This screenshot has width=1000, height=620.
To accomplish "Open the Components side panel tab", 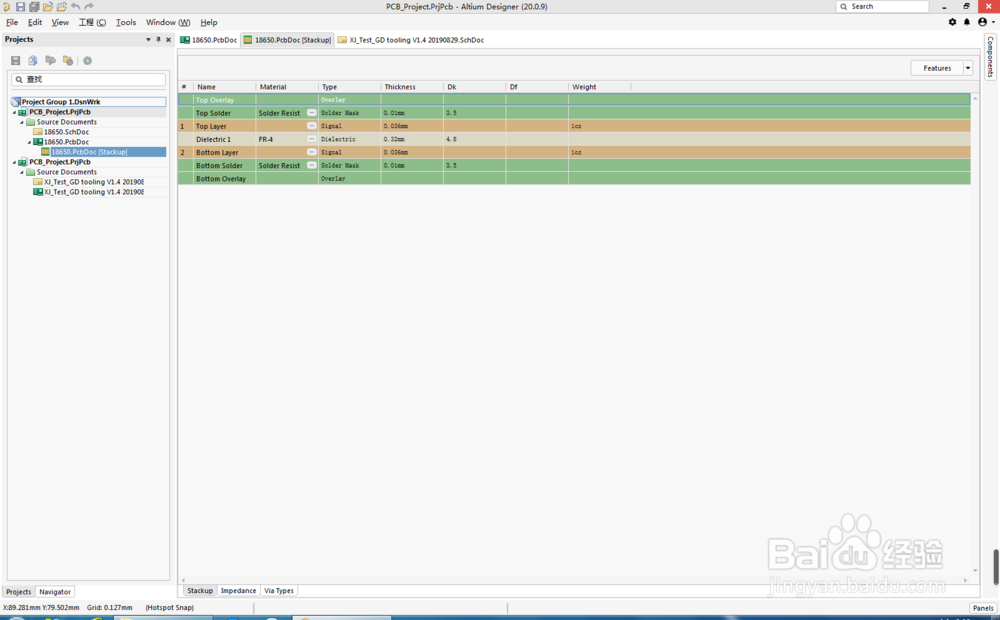I will [990, 56].
